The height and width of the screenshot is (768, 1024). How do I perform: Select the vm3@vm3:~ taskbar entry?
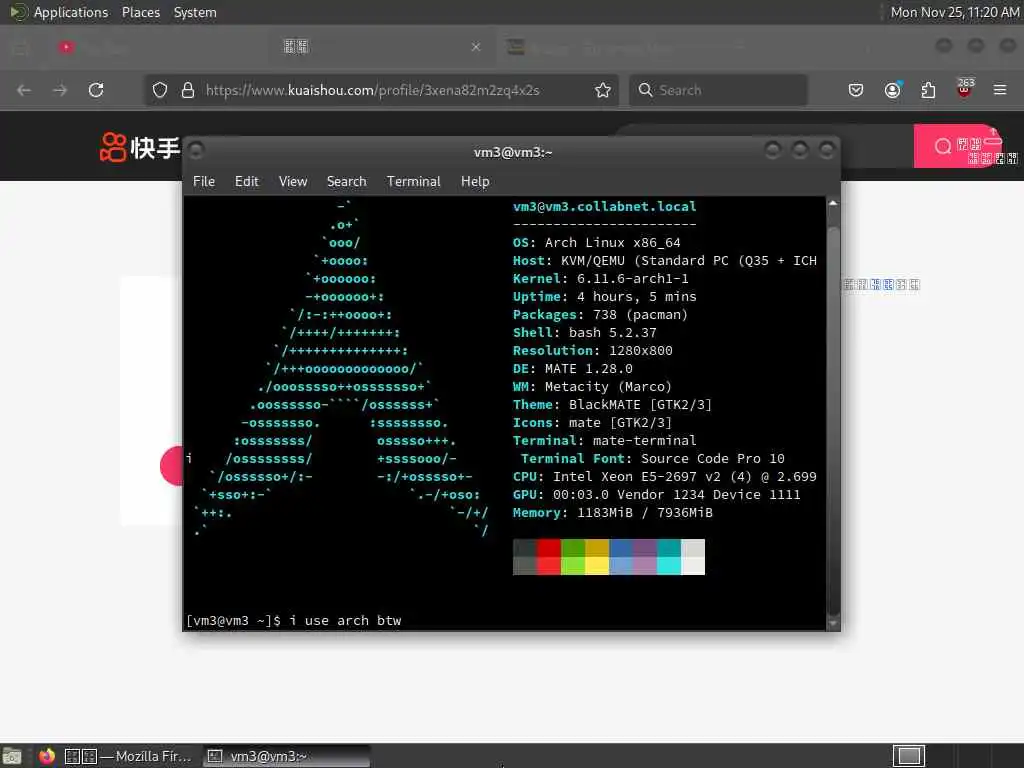[286, 756]
